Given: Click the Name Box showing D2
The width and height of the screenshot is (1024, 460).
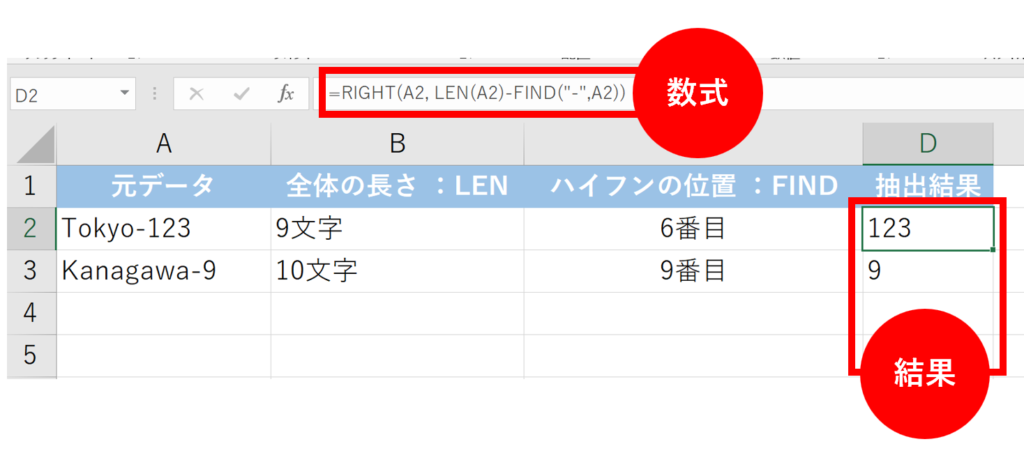Looking at the screenshot, I should [x=60, y=94].
